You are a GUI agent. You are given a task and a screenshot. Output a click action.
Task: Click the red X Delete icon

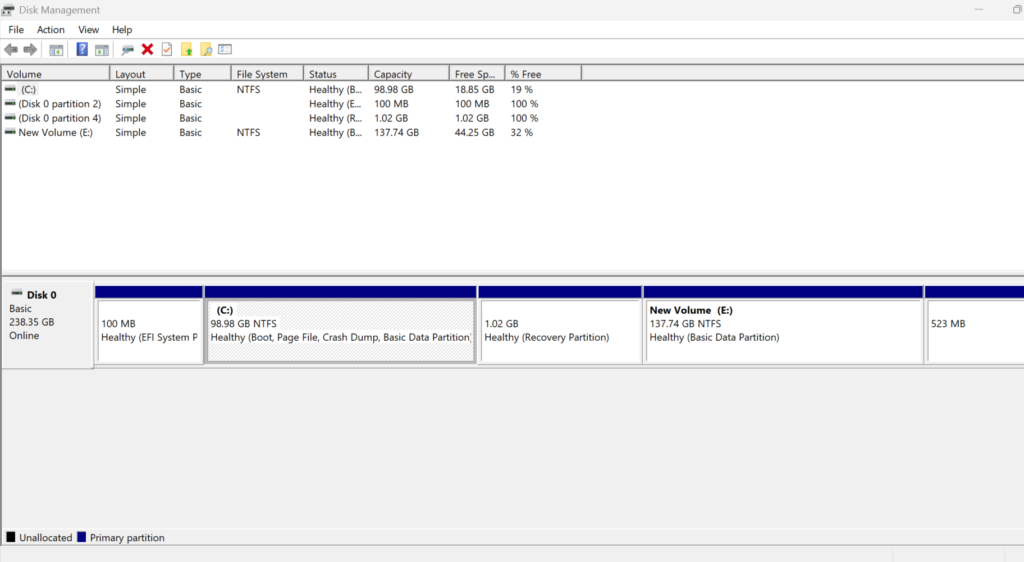(148, 50)
